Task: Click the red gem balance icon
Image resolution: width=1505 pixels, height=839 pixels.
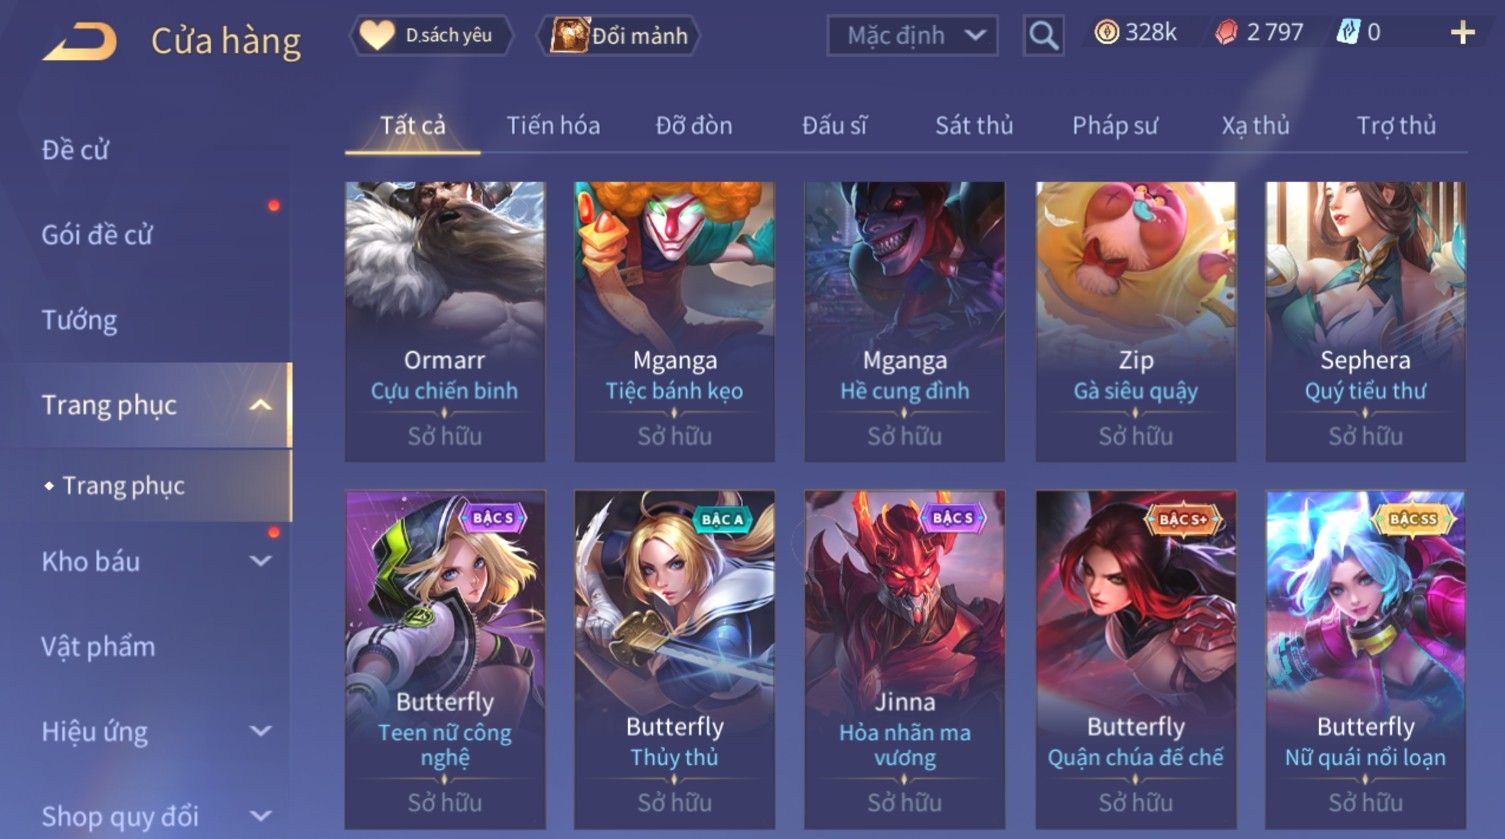Action: 1226,34
